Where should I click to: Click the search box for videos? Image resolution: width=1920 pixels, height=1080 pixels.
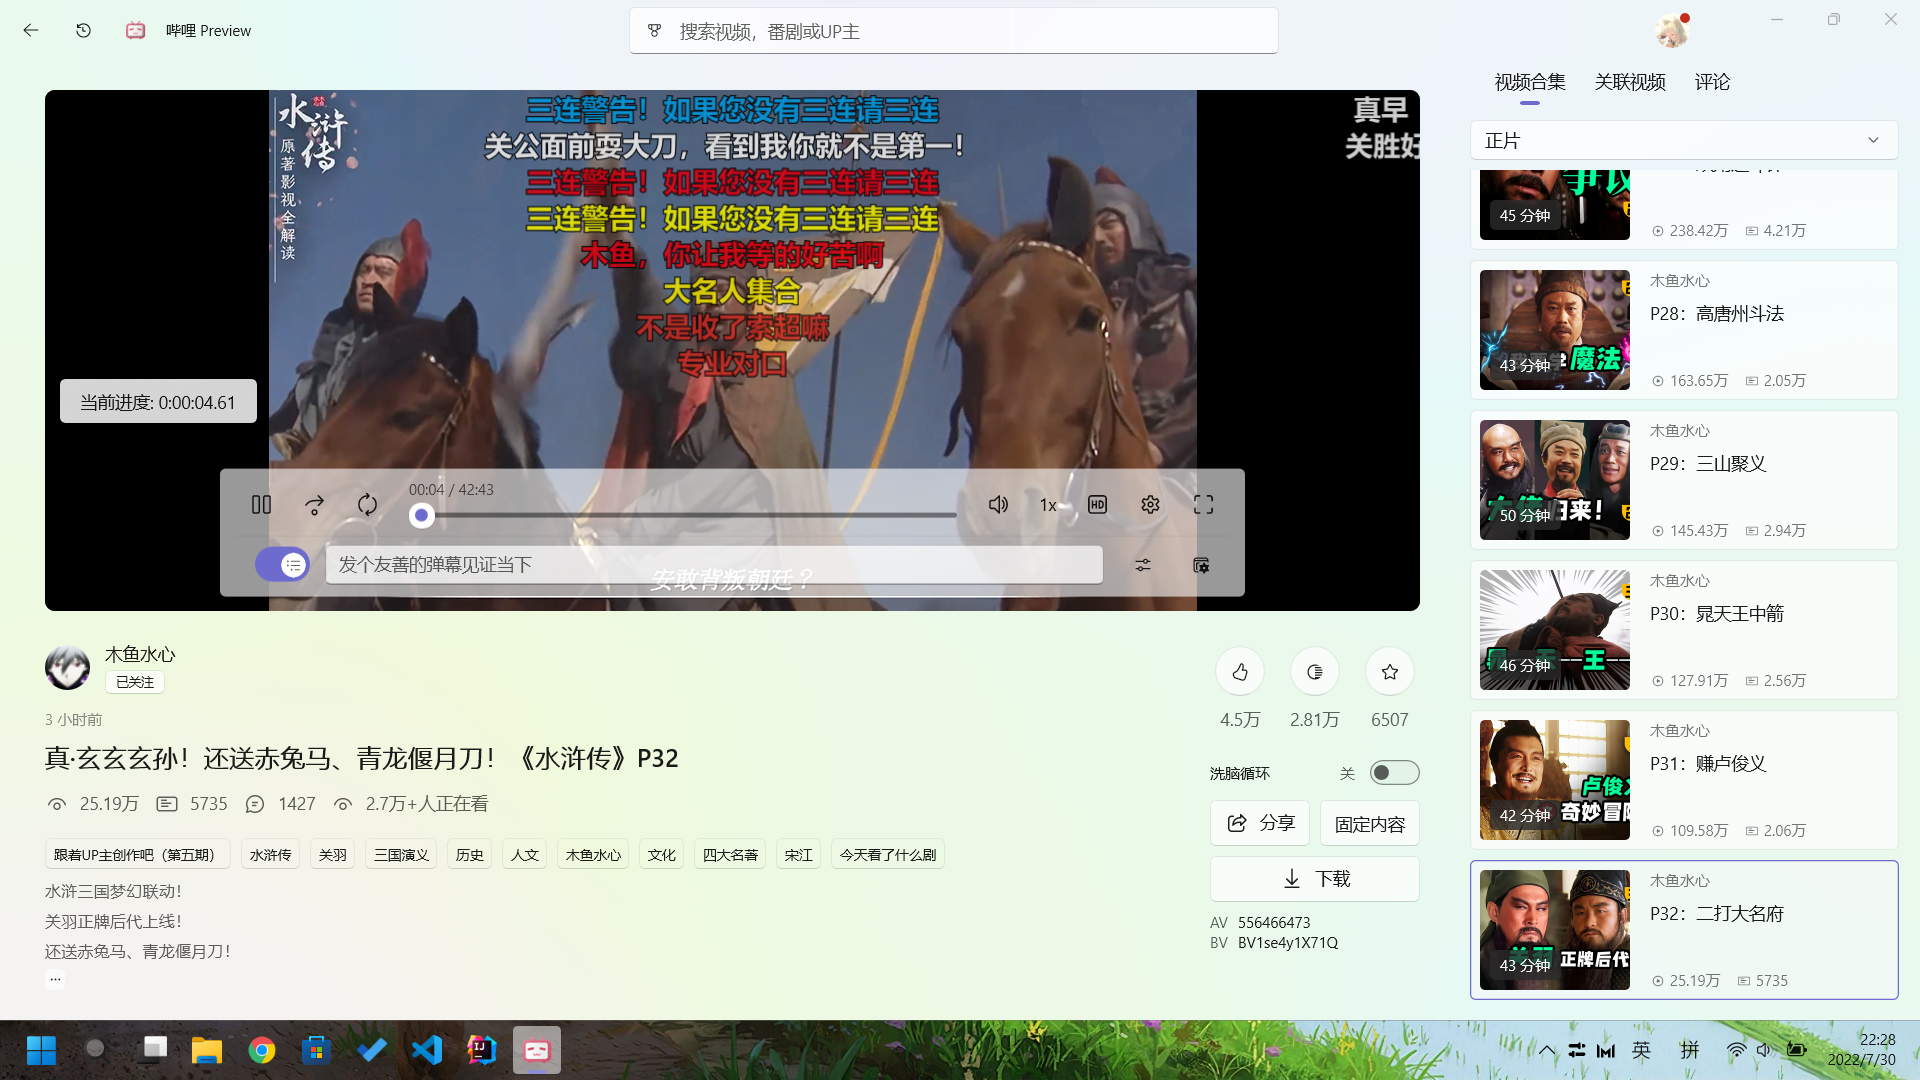(x=954, y=31)
